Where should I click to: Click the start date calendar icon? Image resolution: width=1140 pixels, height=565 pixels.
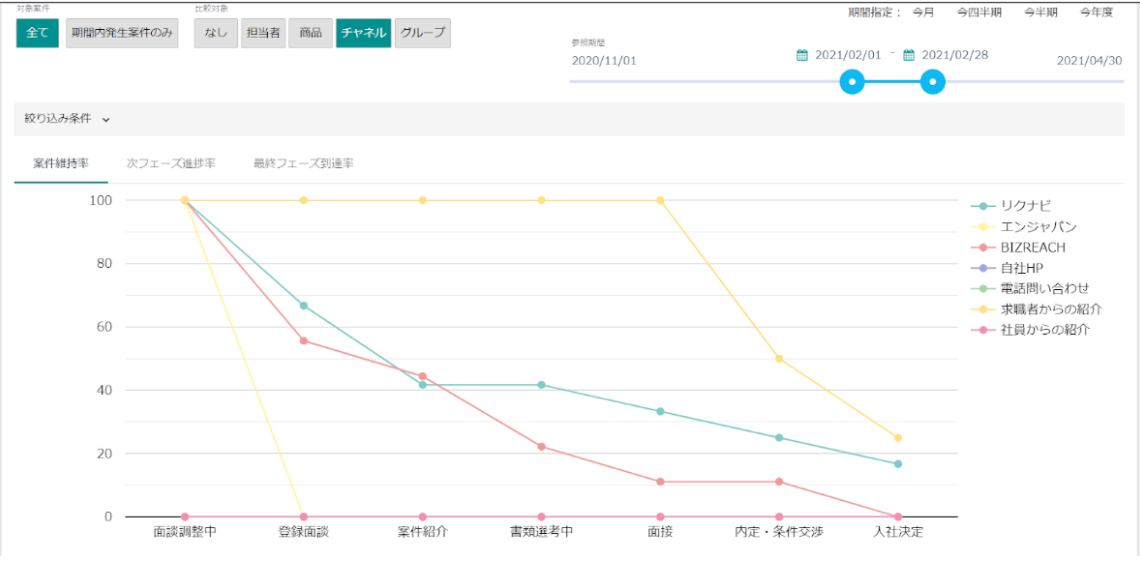click(802, 55)
